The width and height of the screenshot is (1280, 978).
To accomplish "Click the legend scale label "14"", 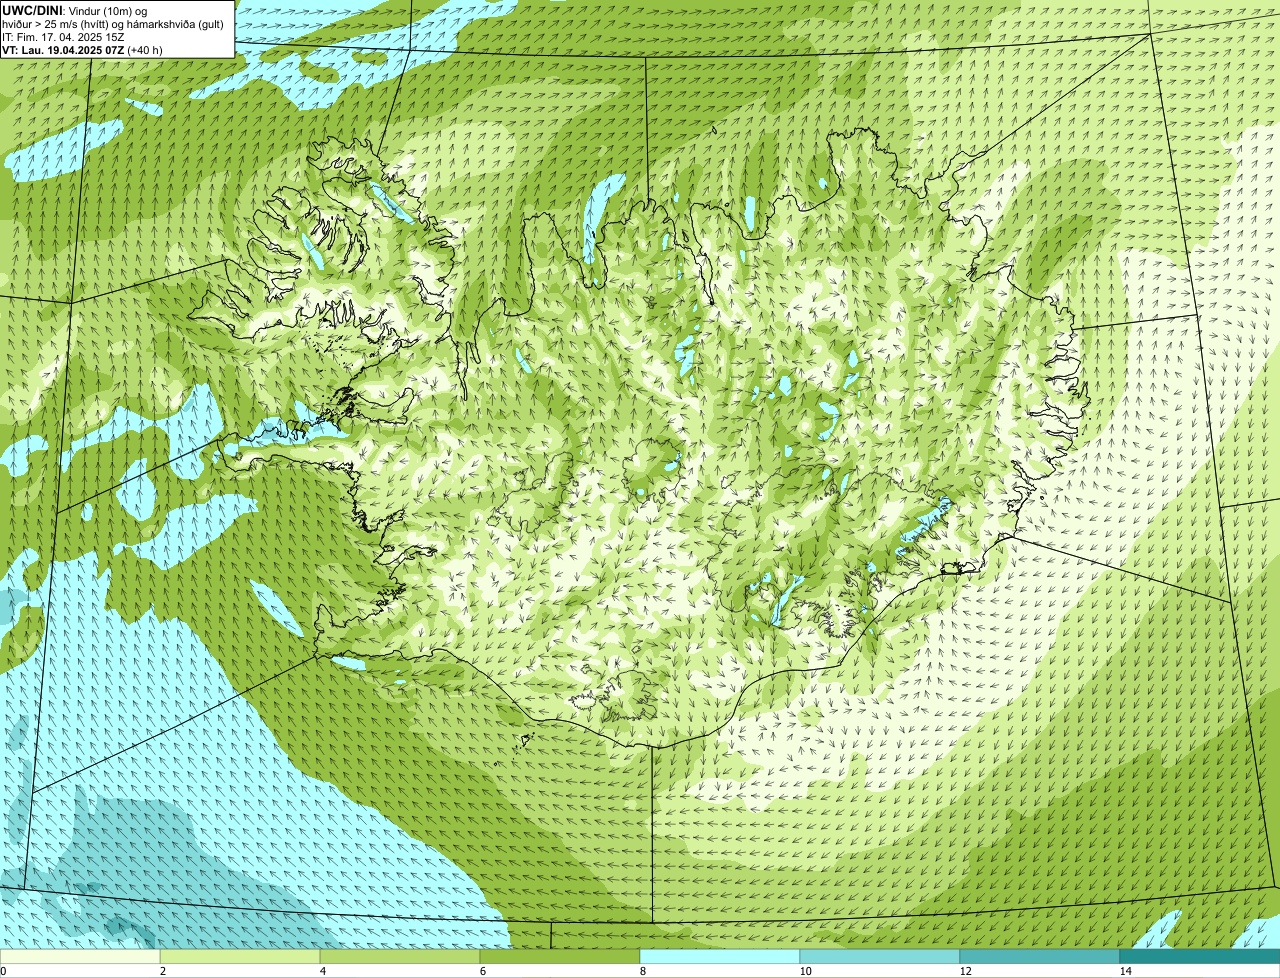I will [1125, 971].
